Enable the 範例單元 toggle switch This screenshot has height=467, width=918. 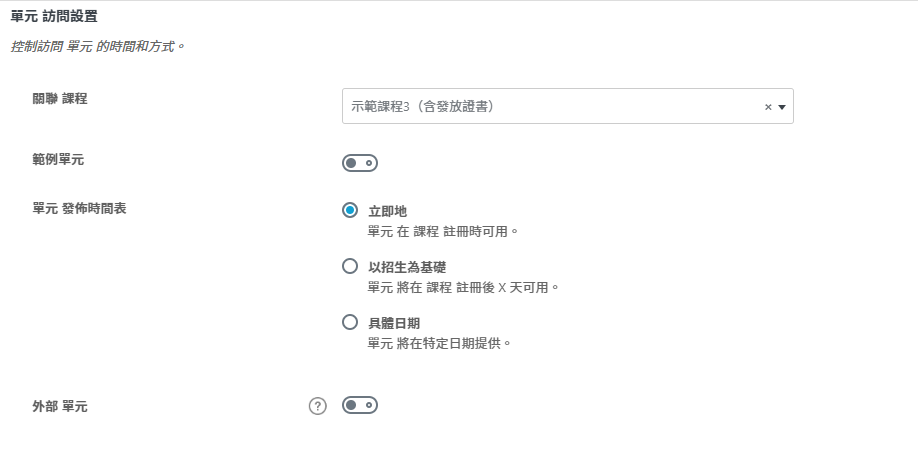coord(359,163)
